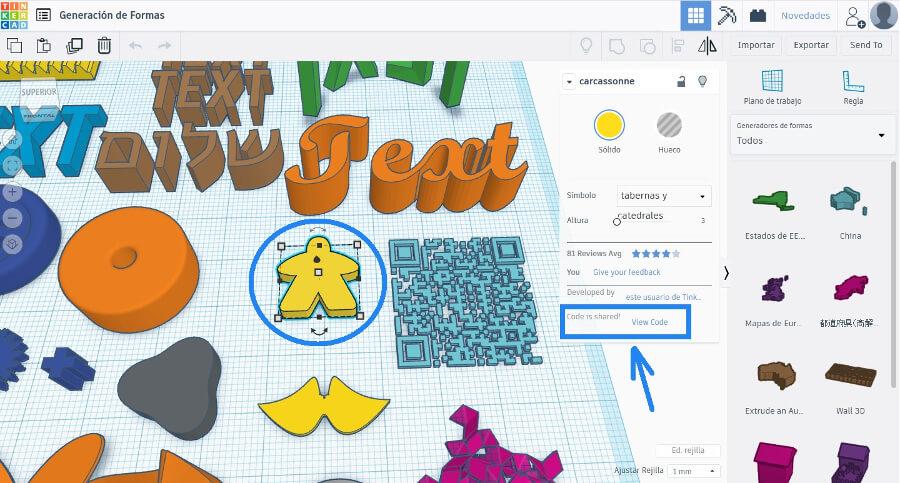Select the Regla ruler tool
Viewport: 900px width, 483px height.
click(853, 86)
